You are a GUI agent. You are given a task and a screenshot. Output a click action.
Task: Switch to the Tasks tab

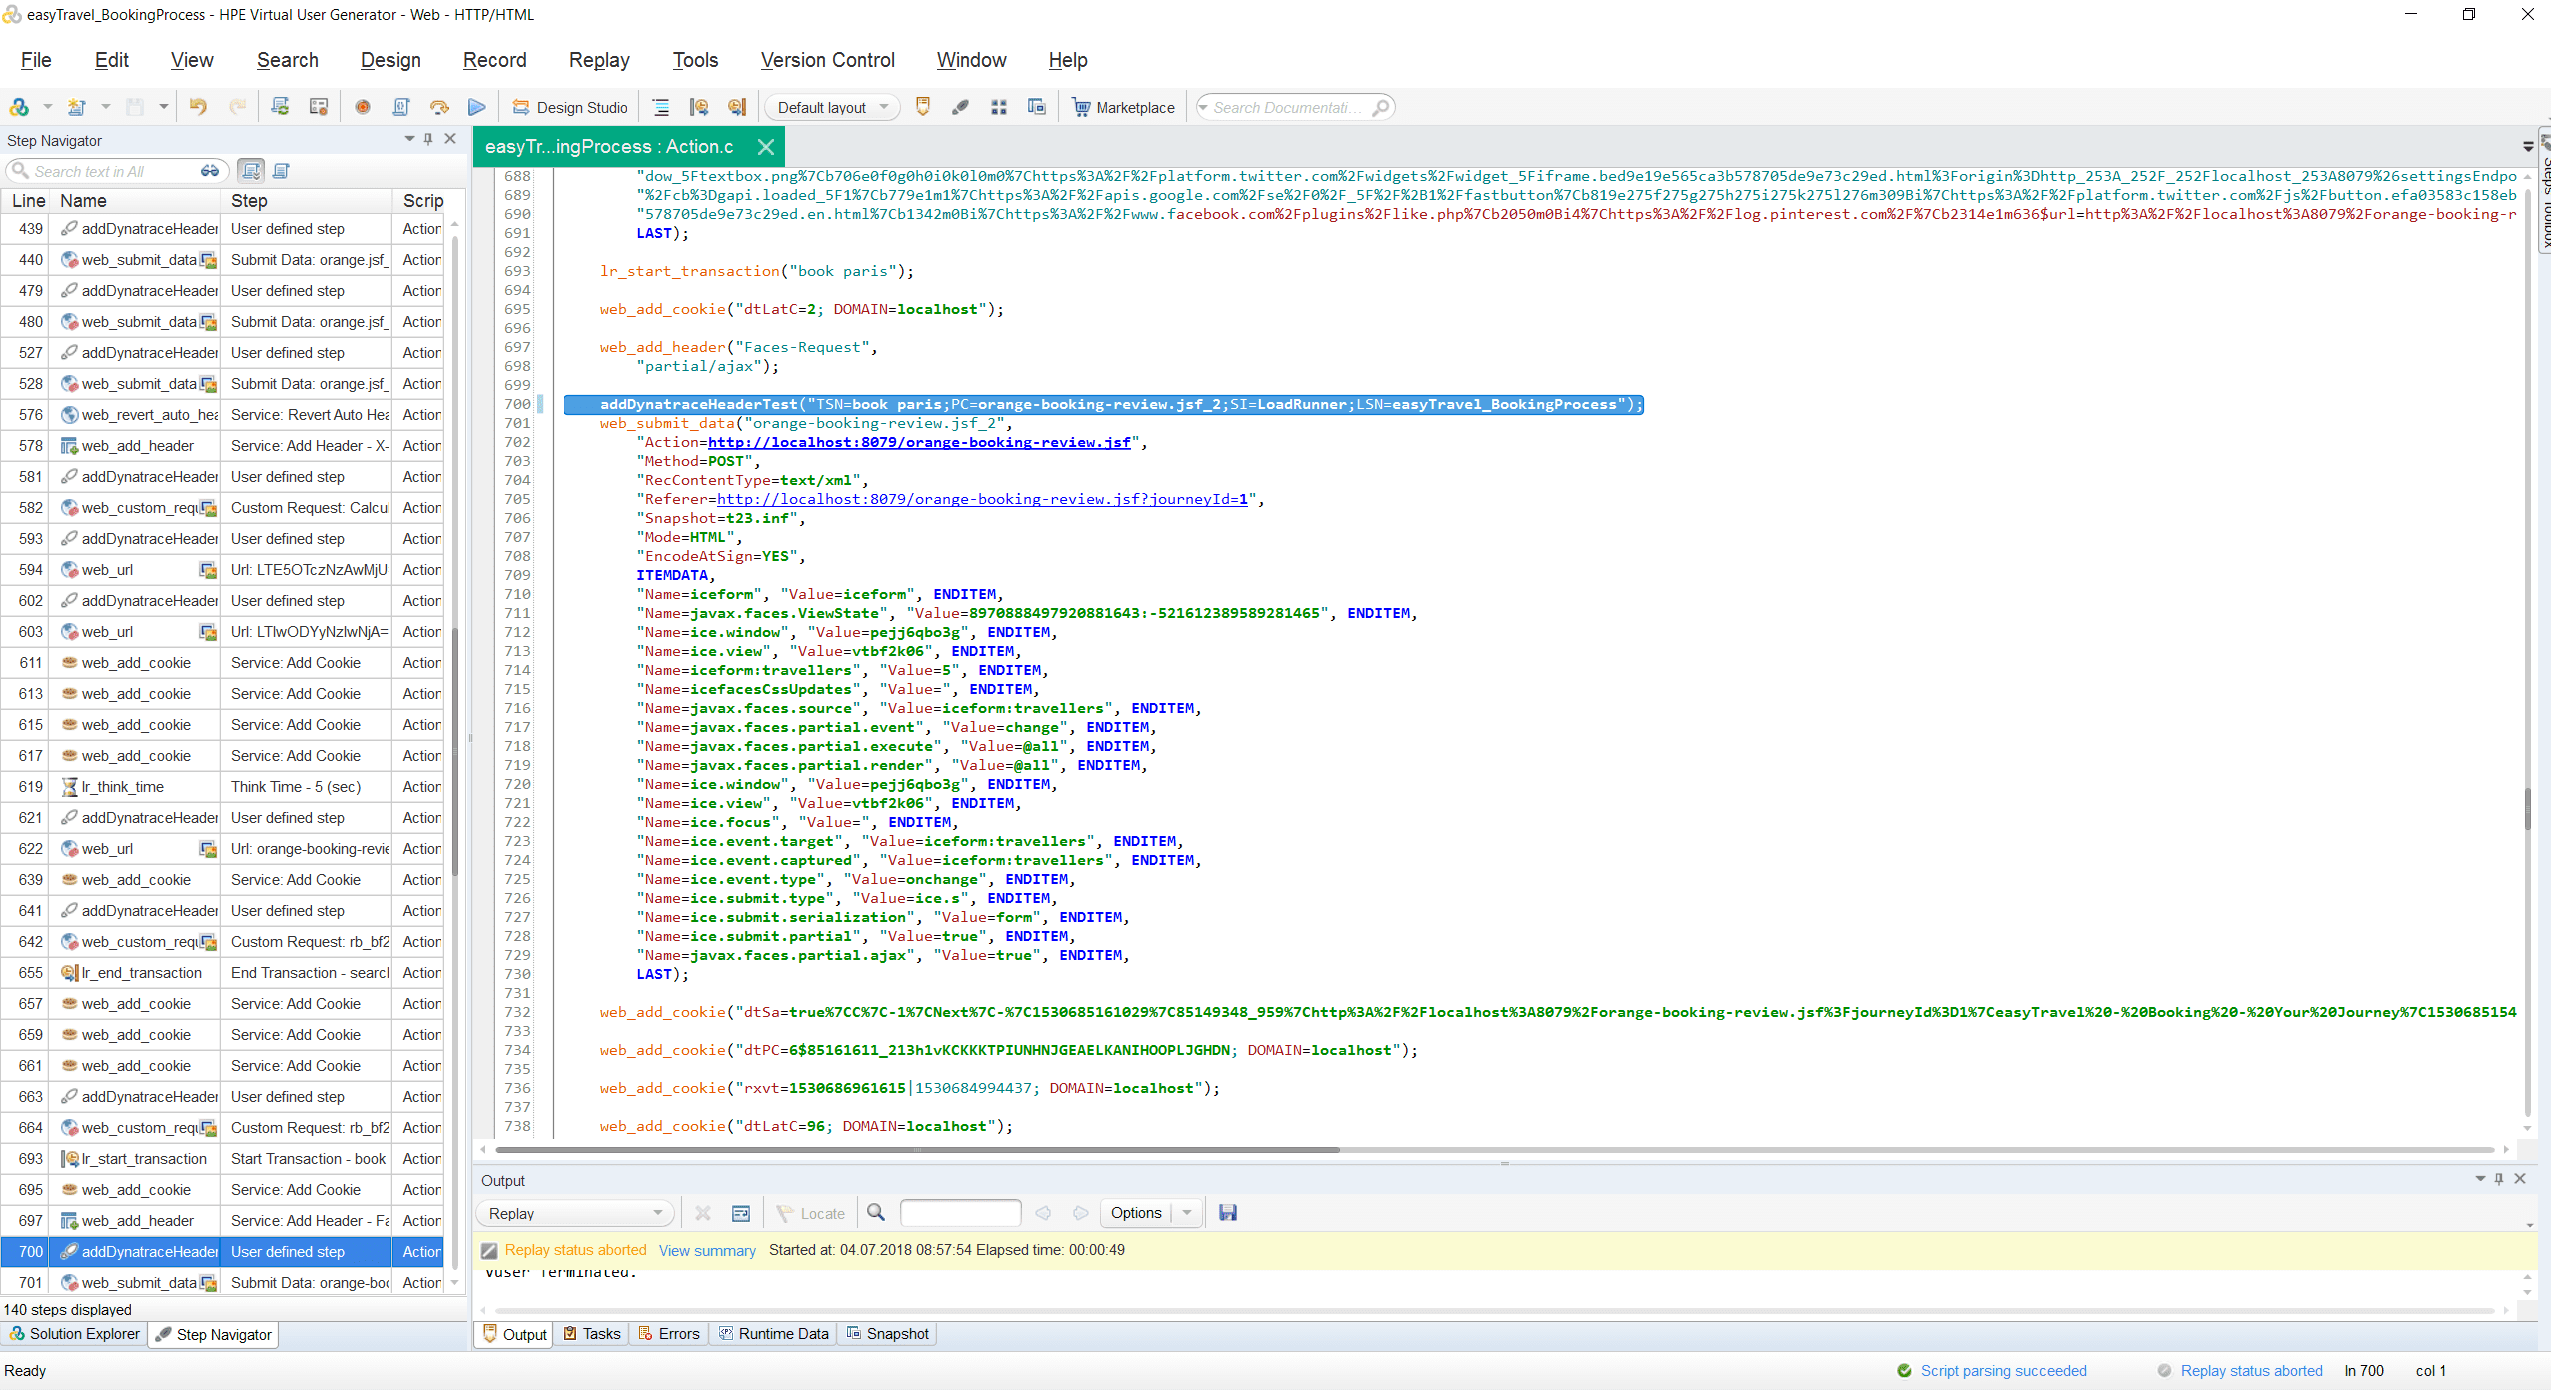pyautogui.click(x=592, y=1334)
